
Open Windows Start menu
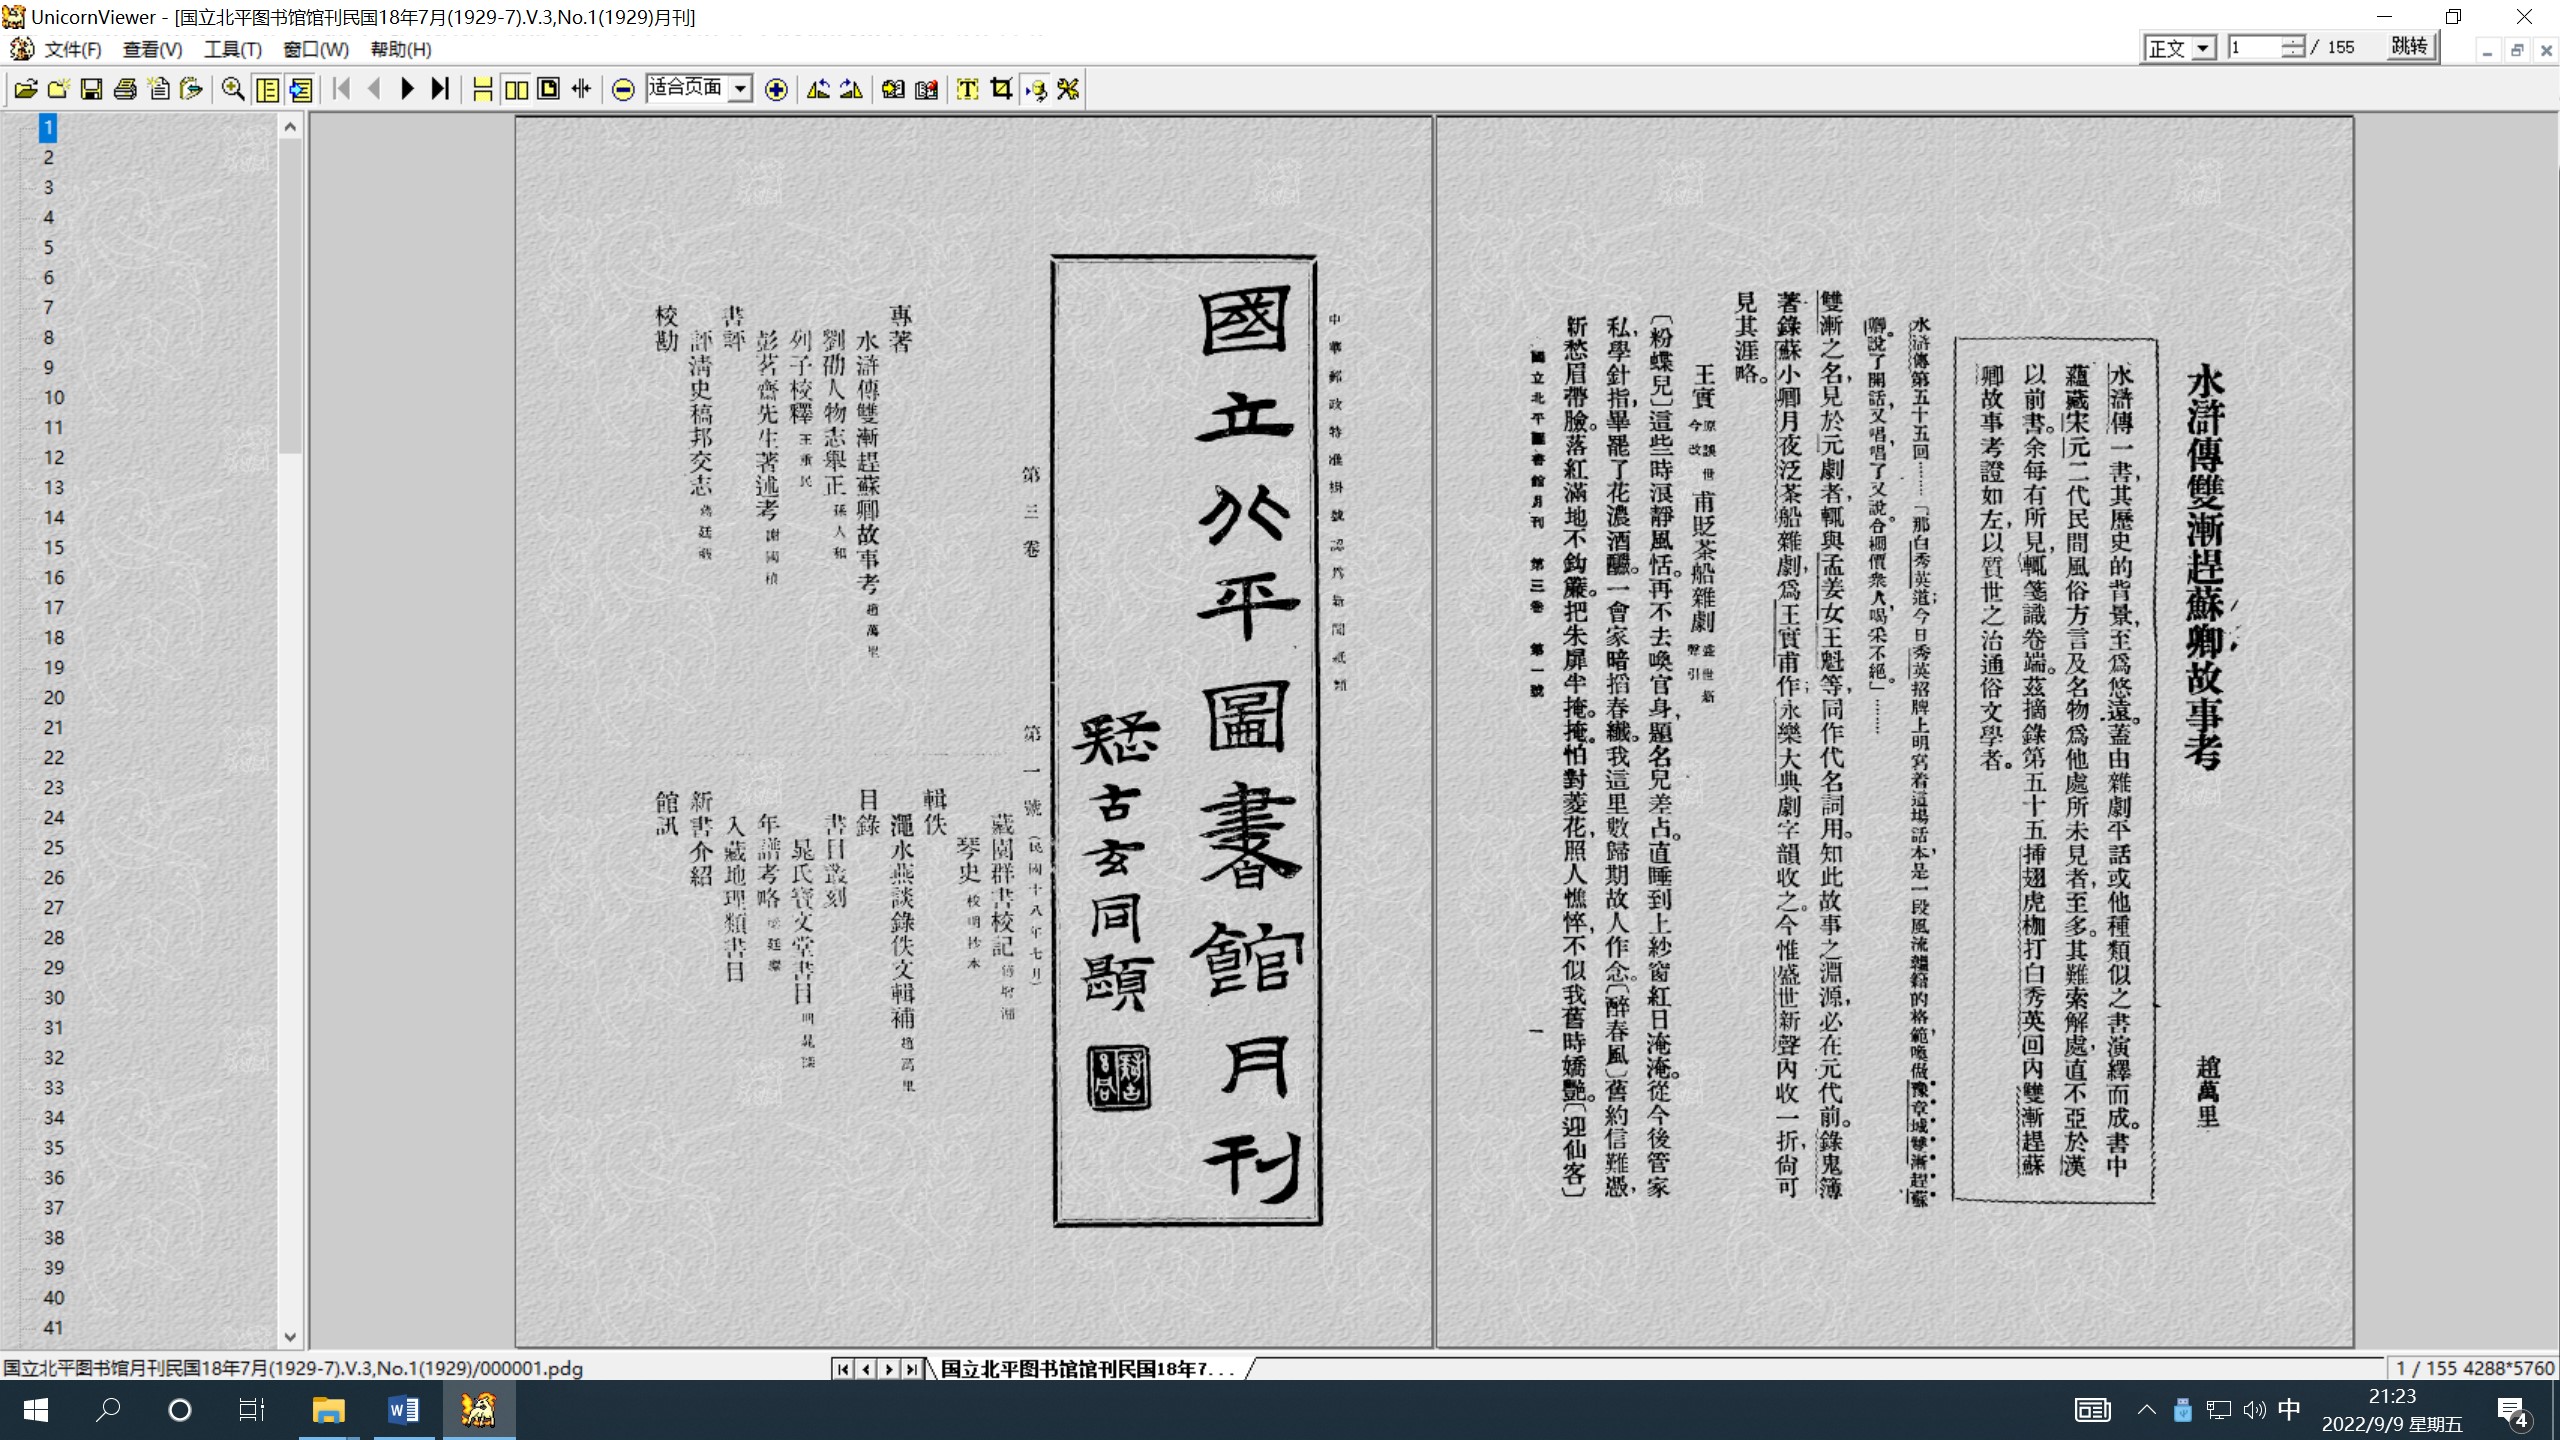(x=36, y=1410)
